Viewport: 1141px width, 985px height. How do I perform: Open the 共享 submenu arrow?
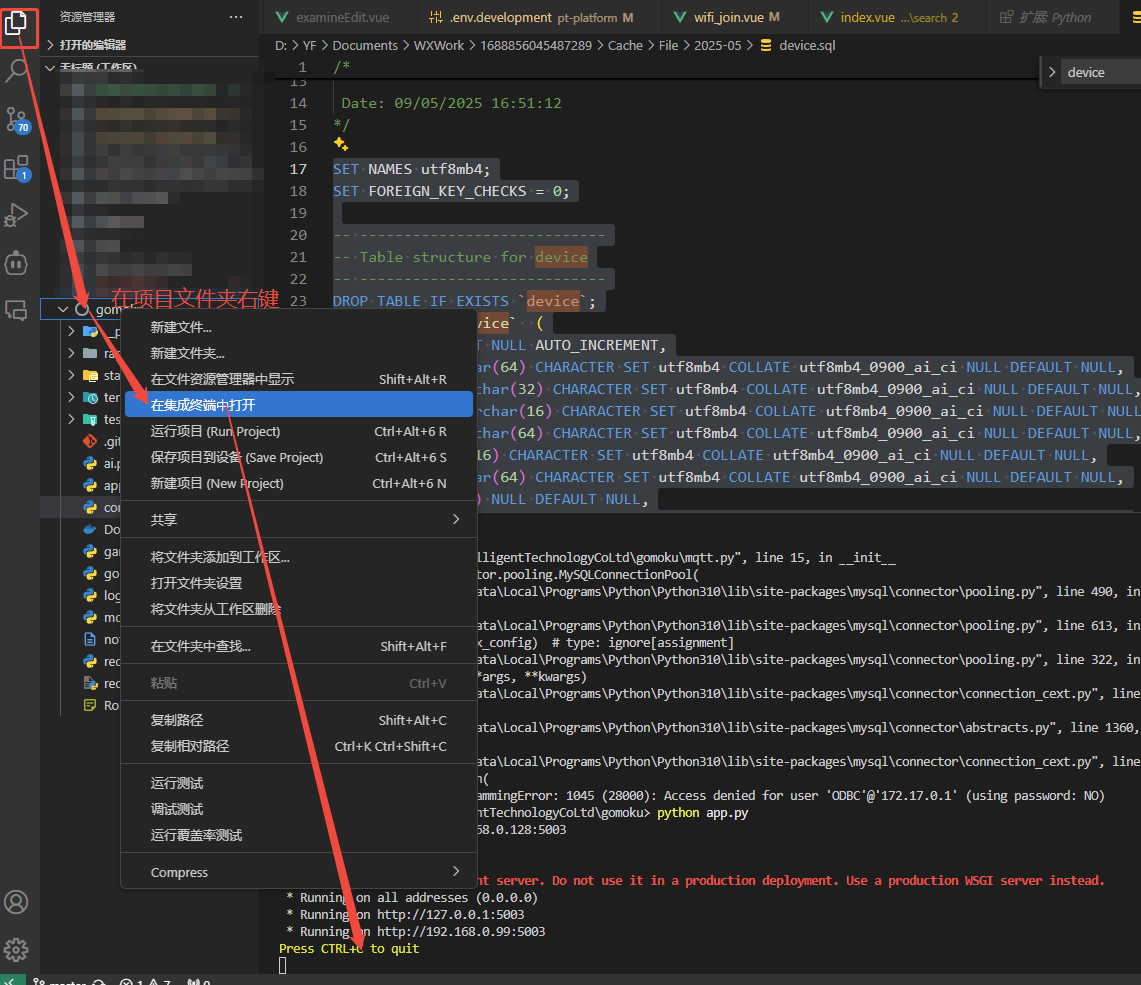pyautogui.click(x=456, y=519)
